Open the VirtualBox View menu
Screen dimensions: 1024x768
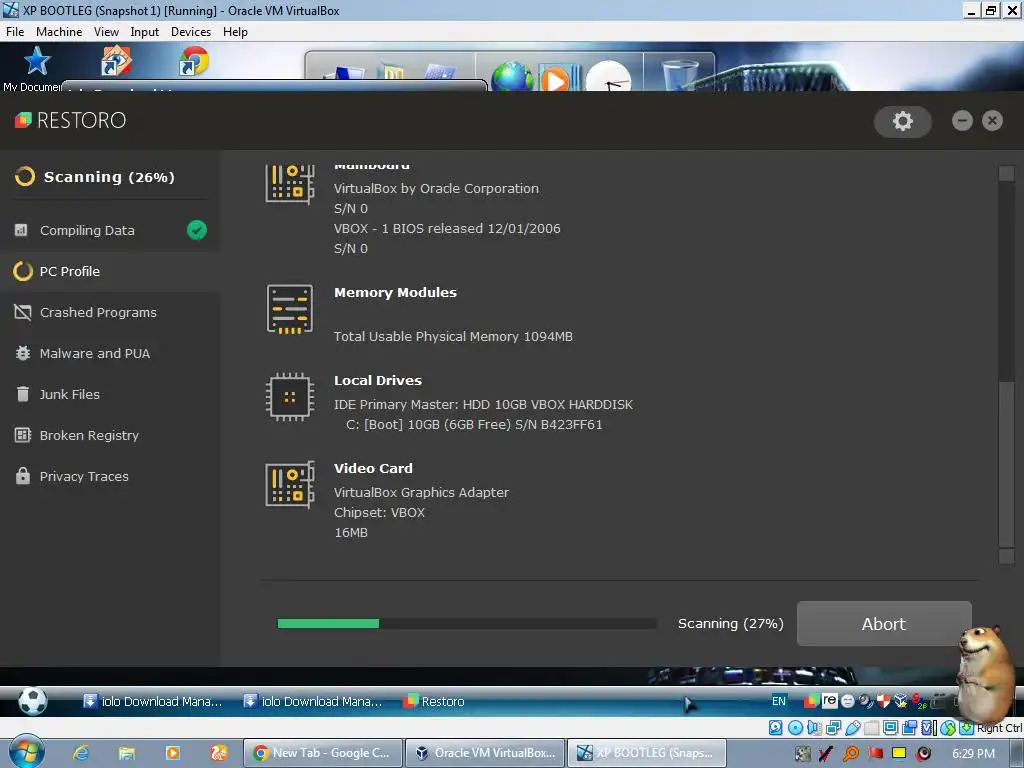(106, 31)
